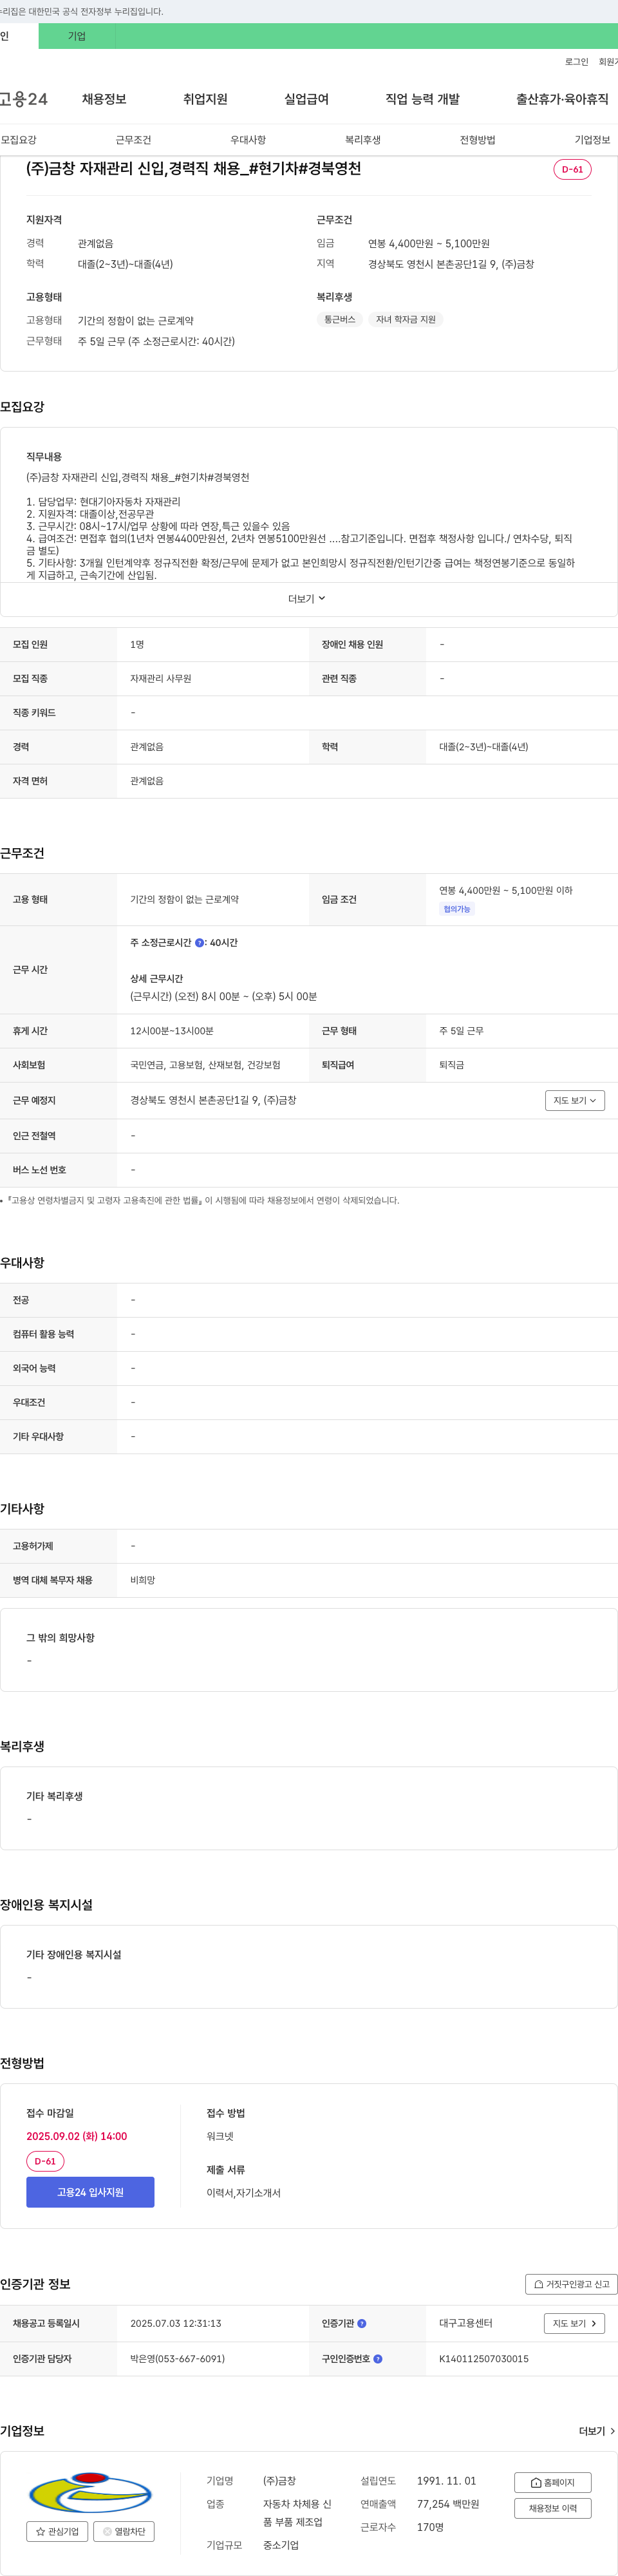Open 기업정보 더보기 link
Screen dimensions: 618x2576
point(597,2431)
